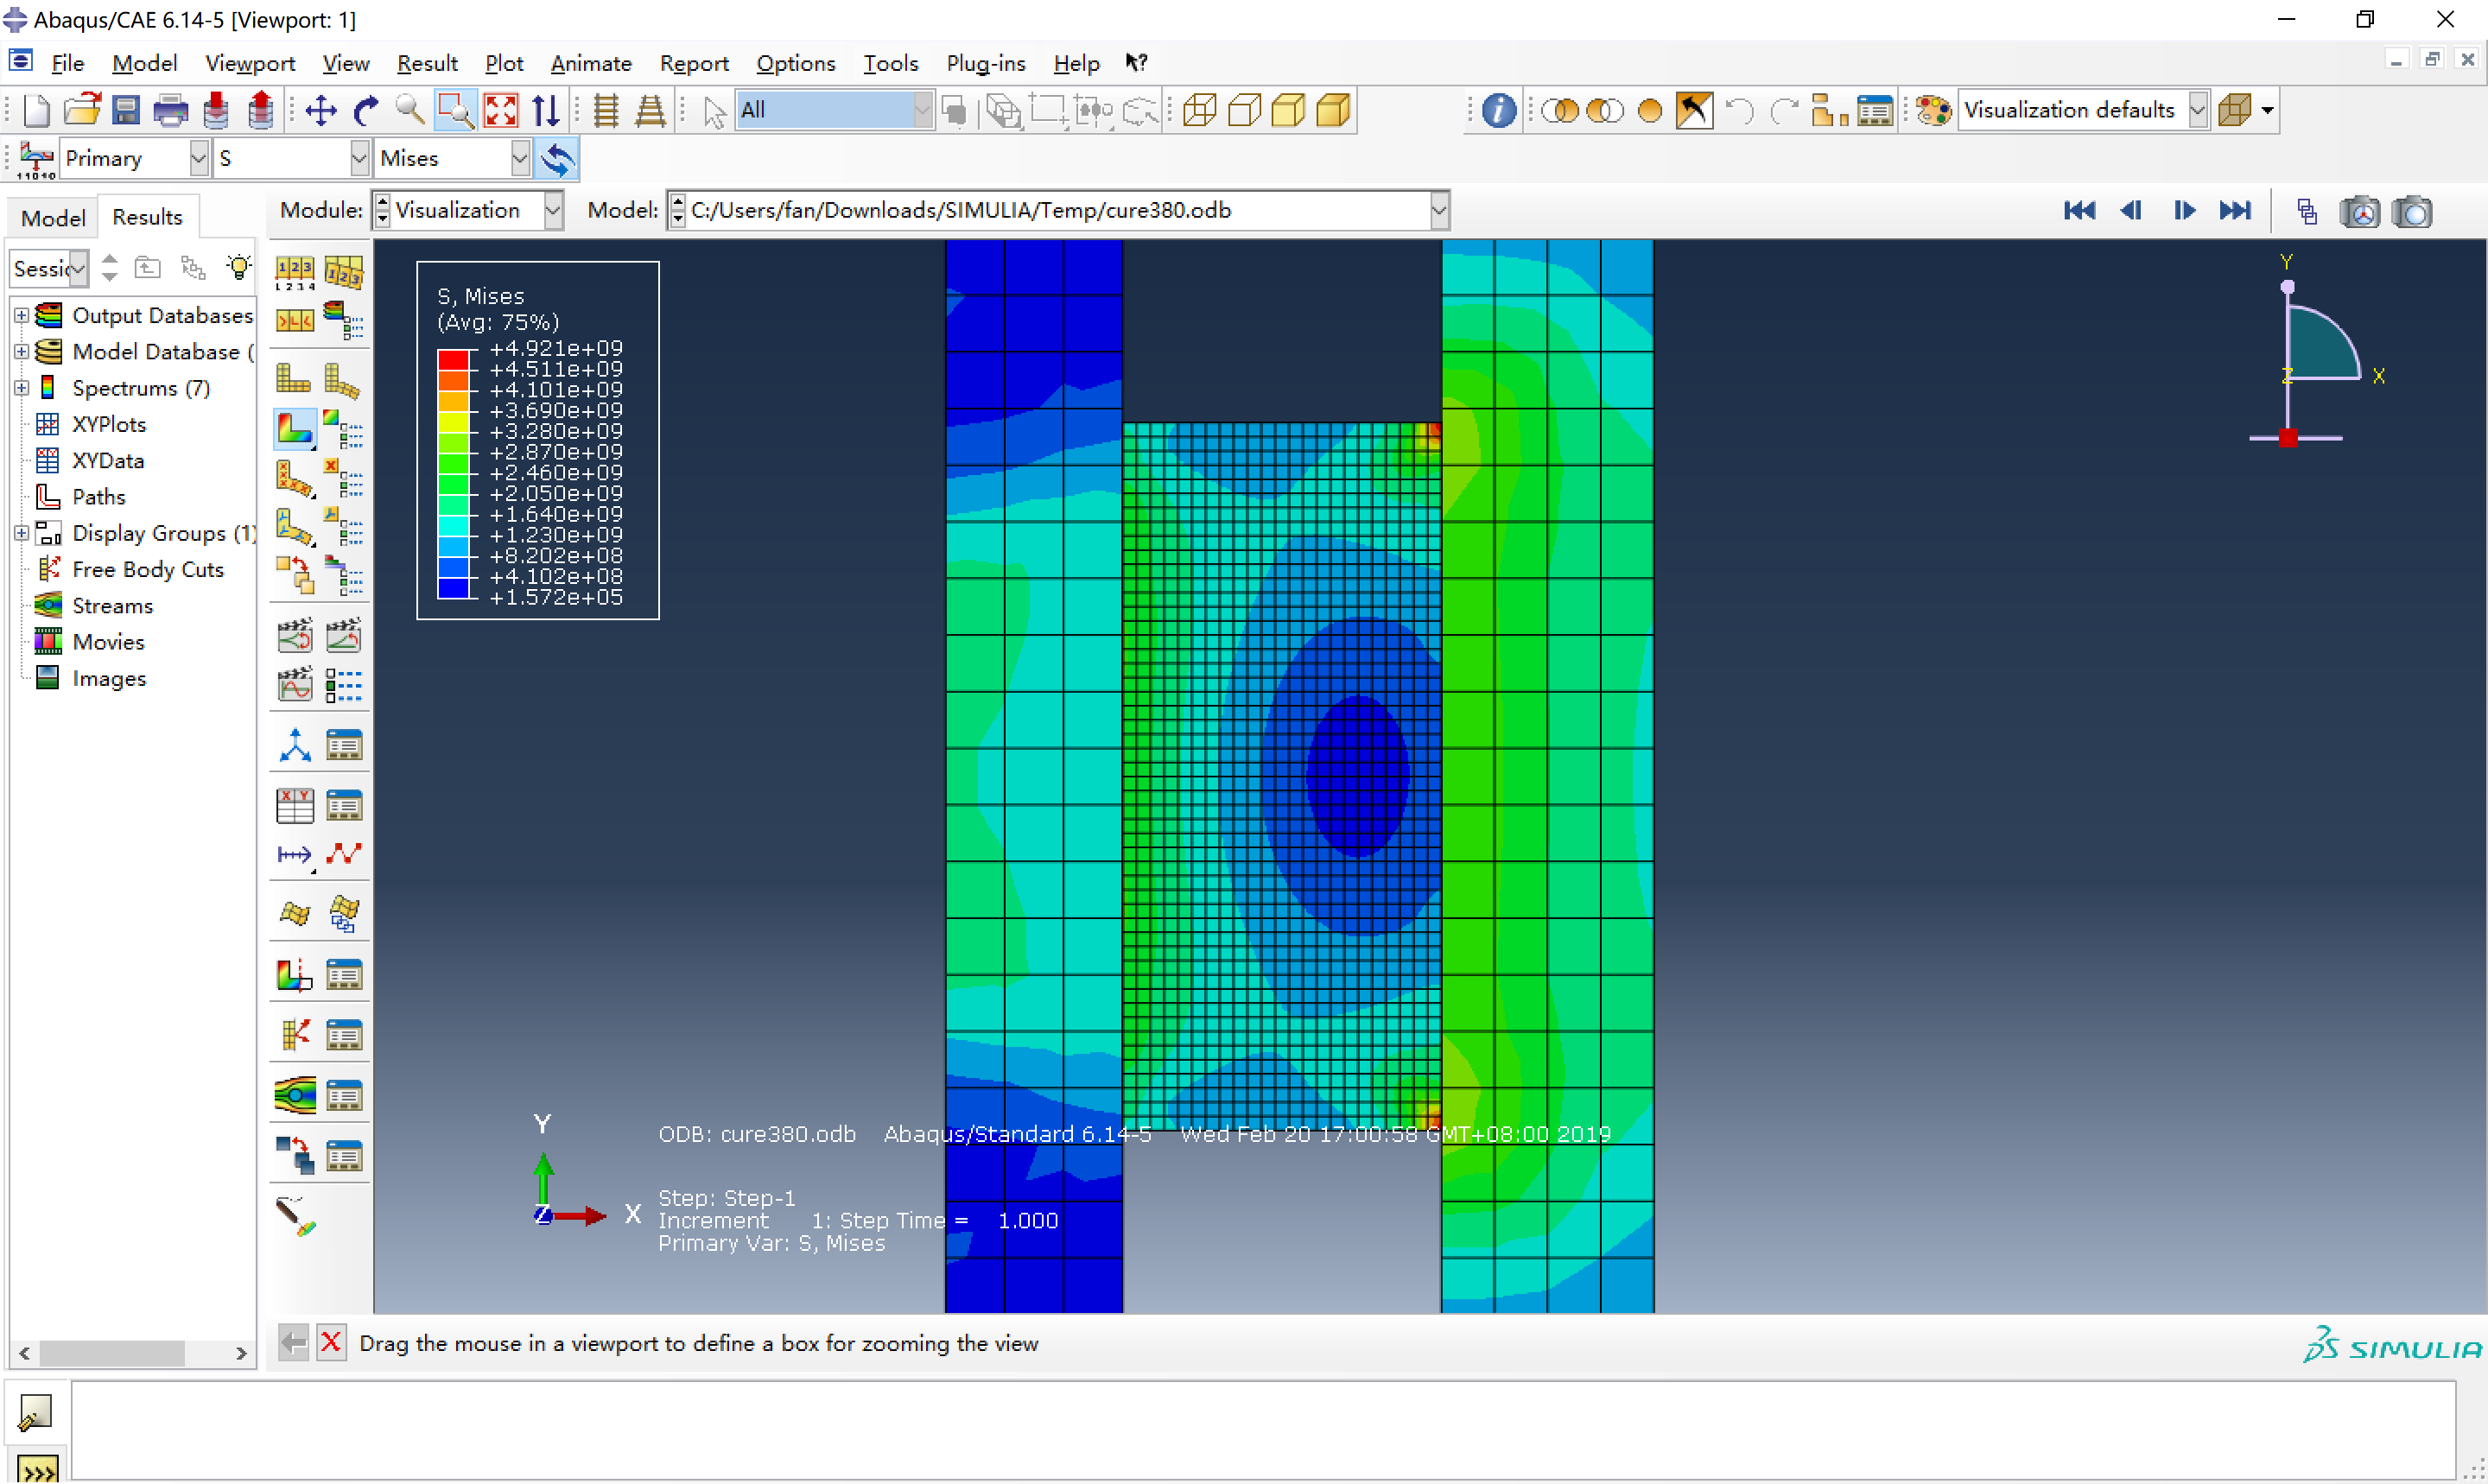This screenshot has width=2488, height=1484.
Task: Toggle the wireframe render style
Action: point(1199,110)
